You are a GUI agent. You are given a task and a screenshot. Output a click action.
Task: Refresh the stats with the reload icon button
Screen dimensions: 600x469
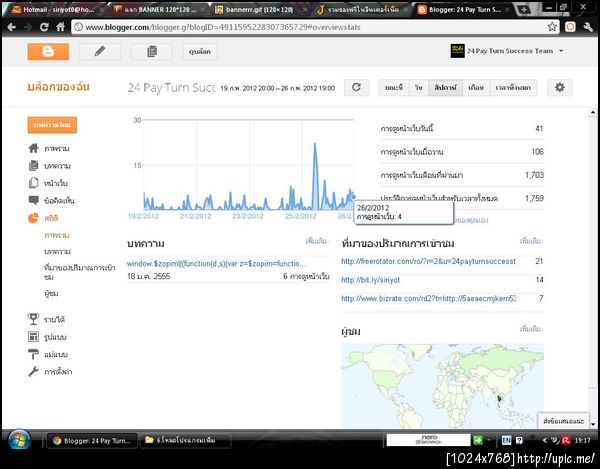click(x=356, y=87)
